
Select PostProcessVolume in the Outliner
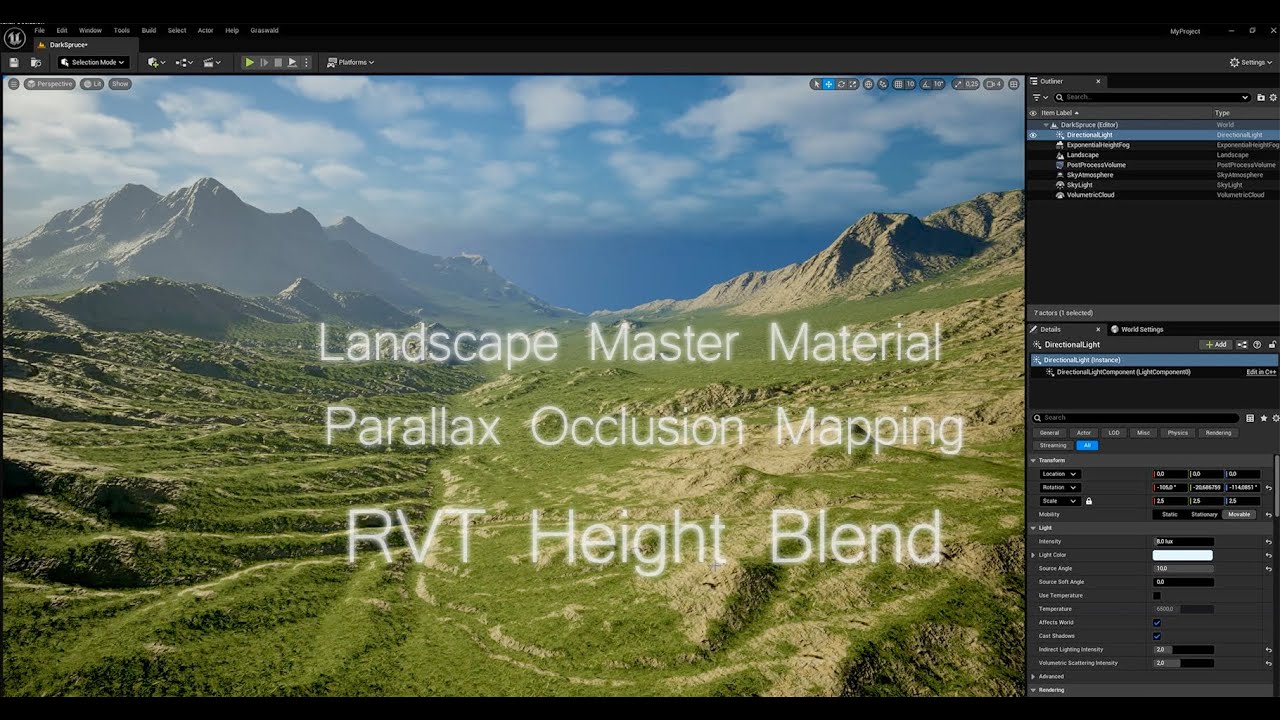click(1096, 165)
